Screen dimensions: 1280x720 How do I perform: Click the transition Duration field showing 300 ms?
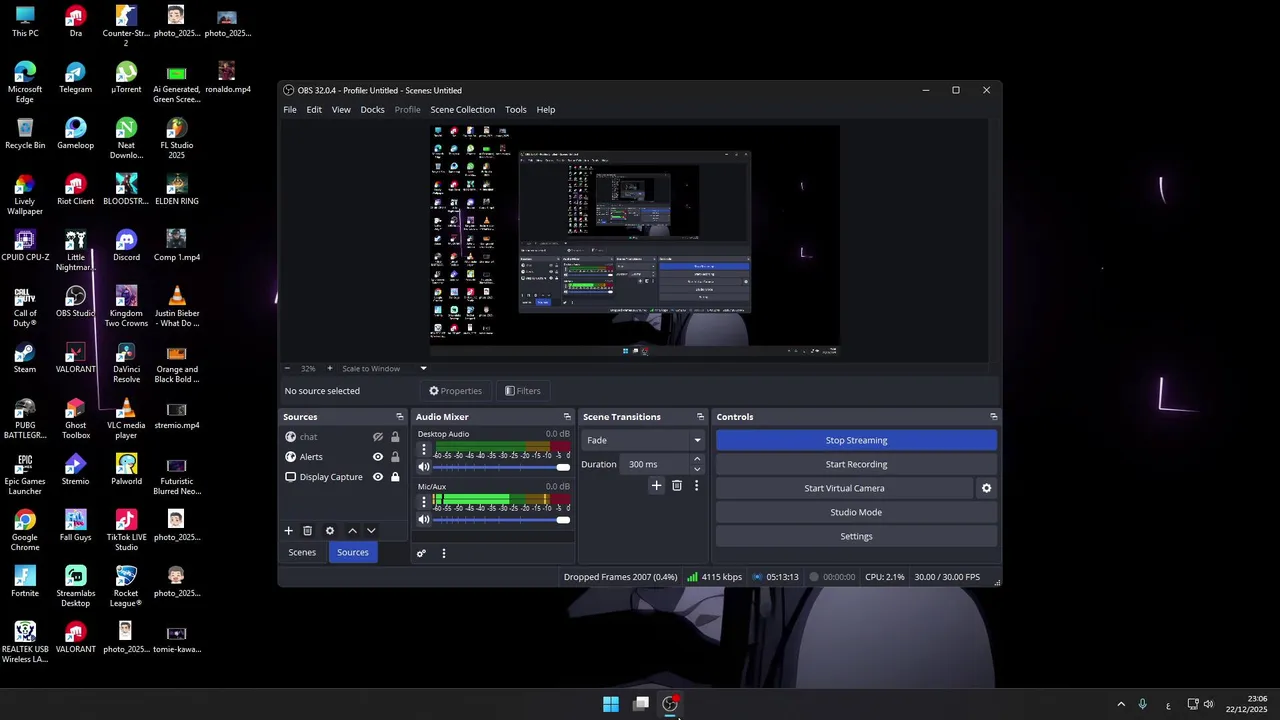click(x=657, y=464)
